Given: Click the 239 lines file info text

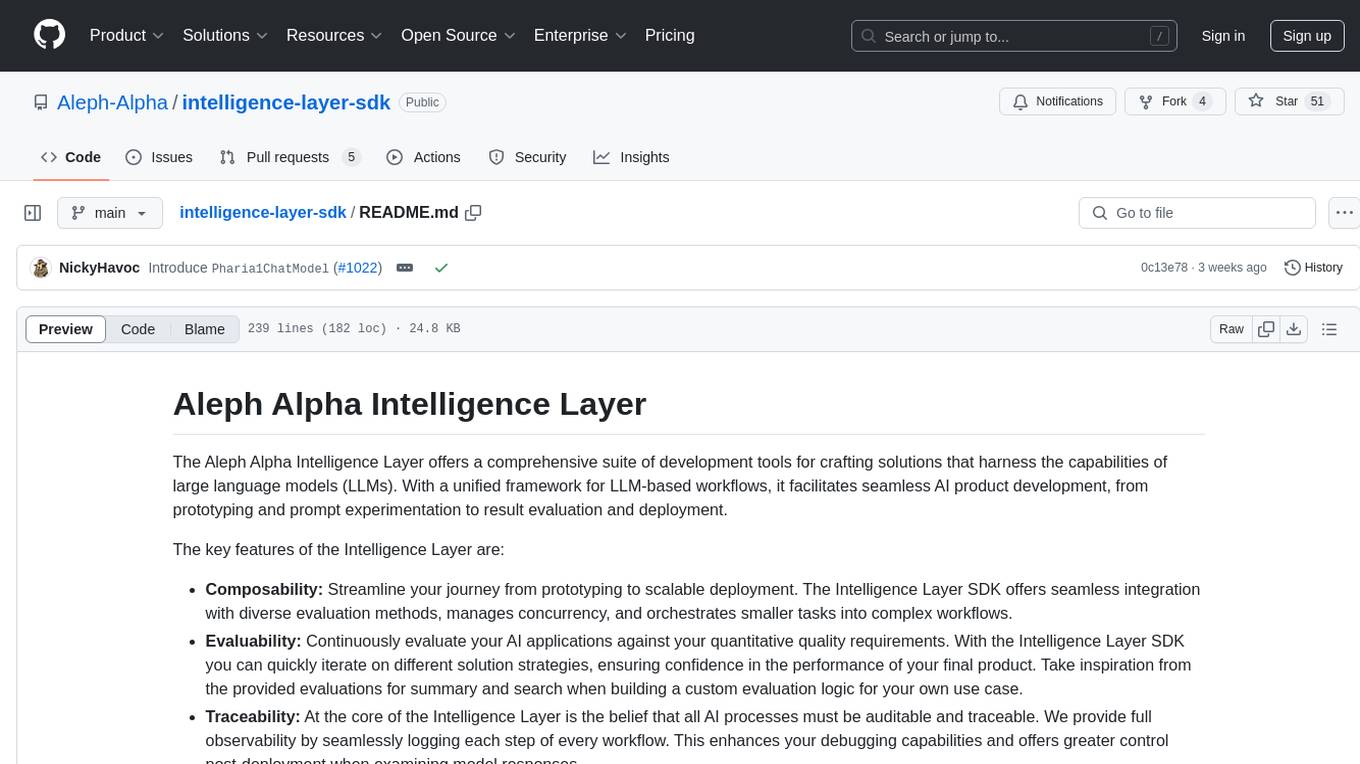Looking at the screenshot, I should [x=353, y=329].
